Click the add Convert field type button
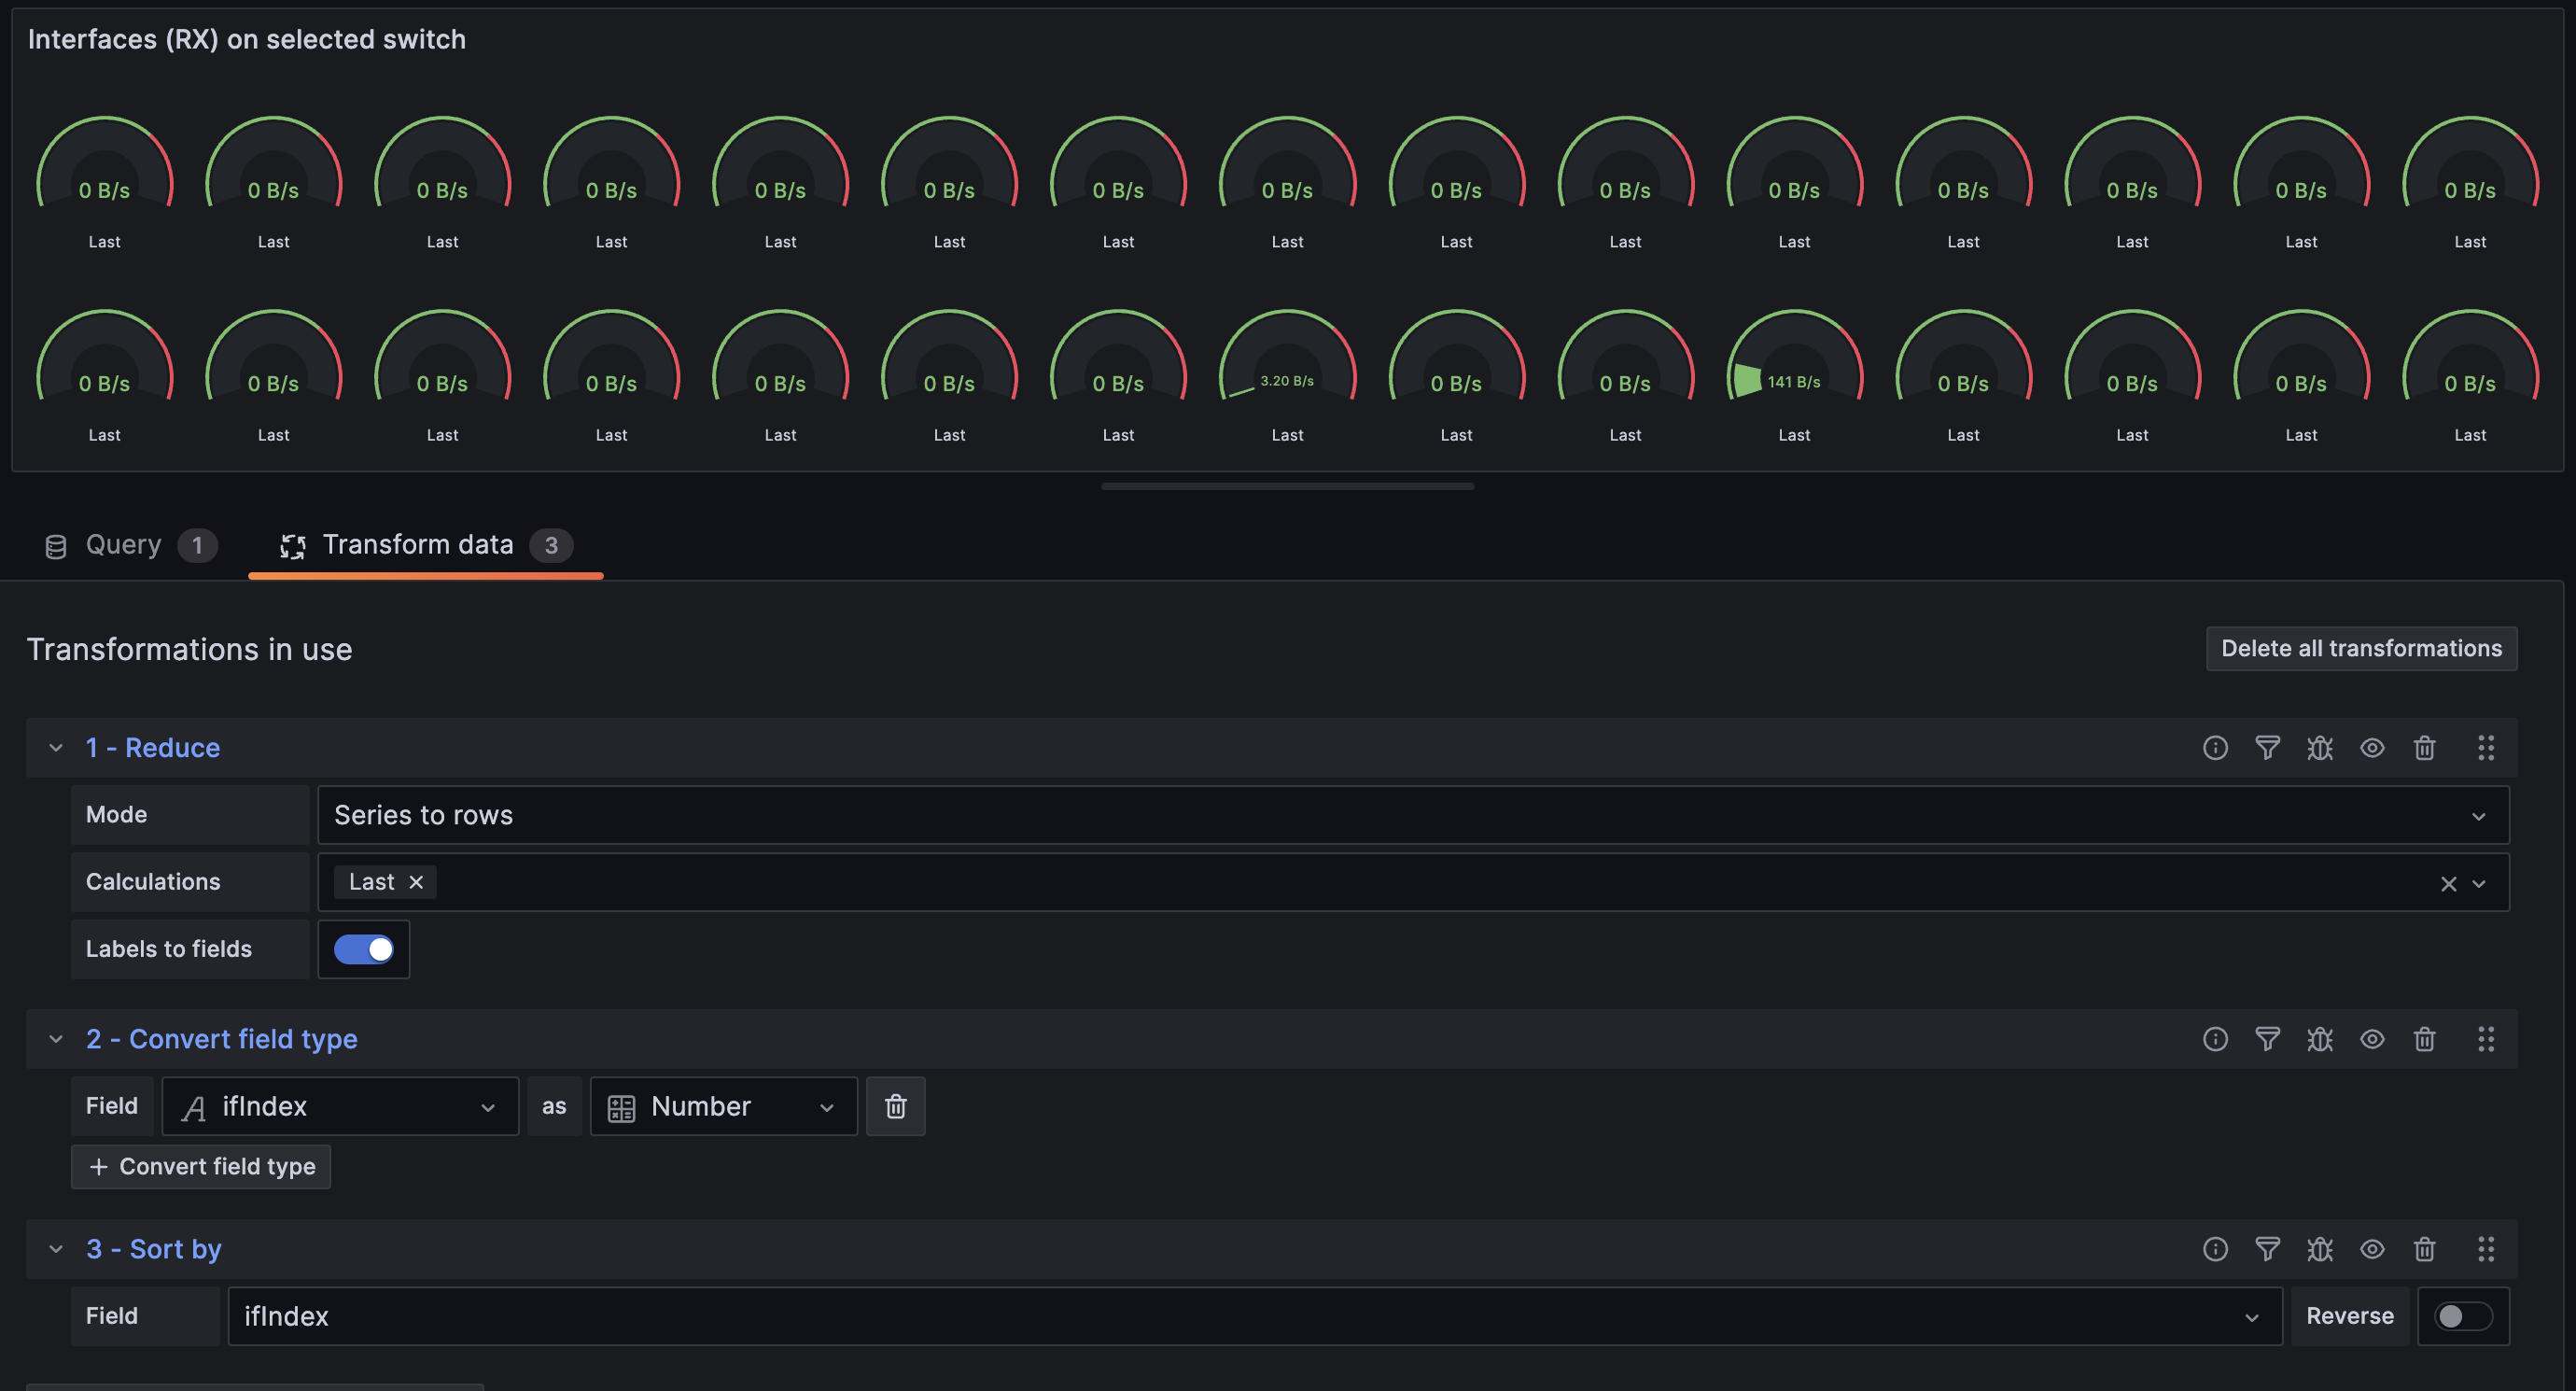 click(201, 1167)
